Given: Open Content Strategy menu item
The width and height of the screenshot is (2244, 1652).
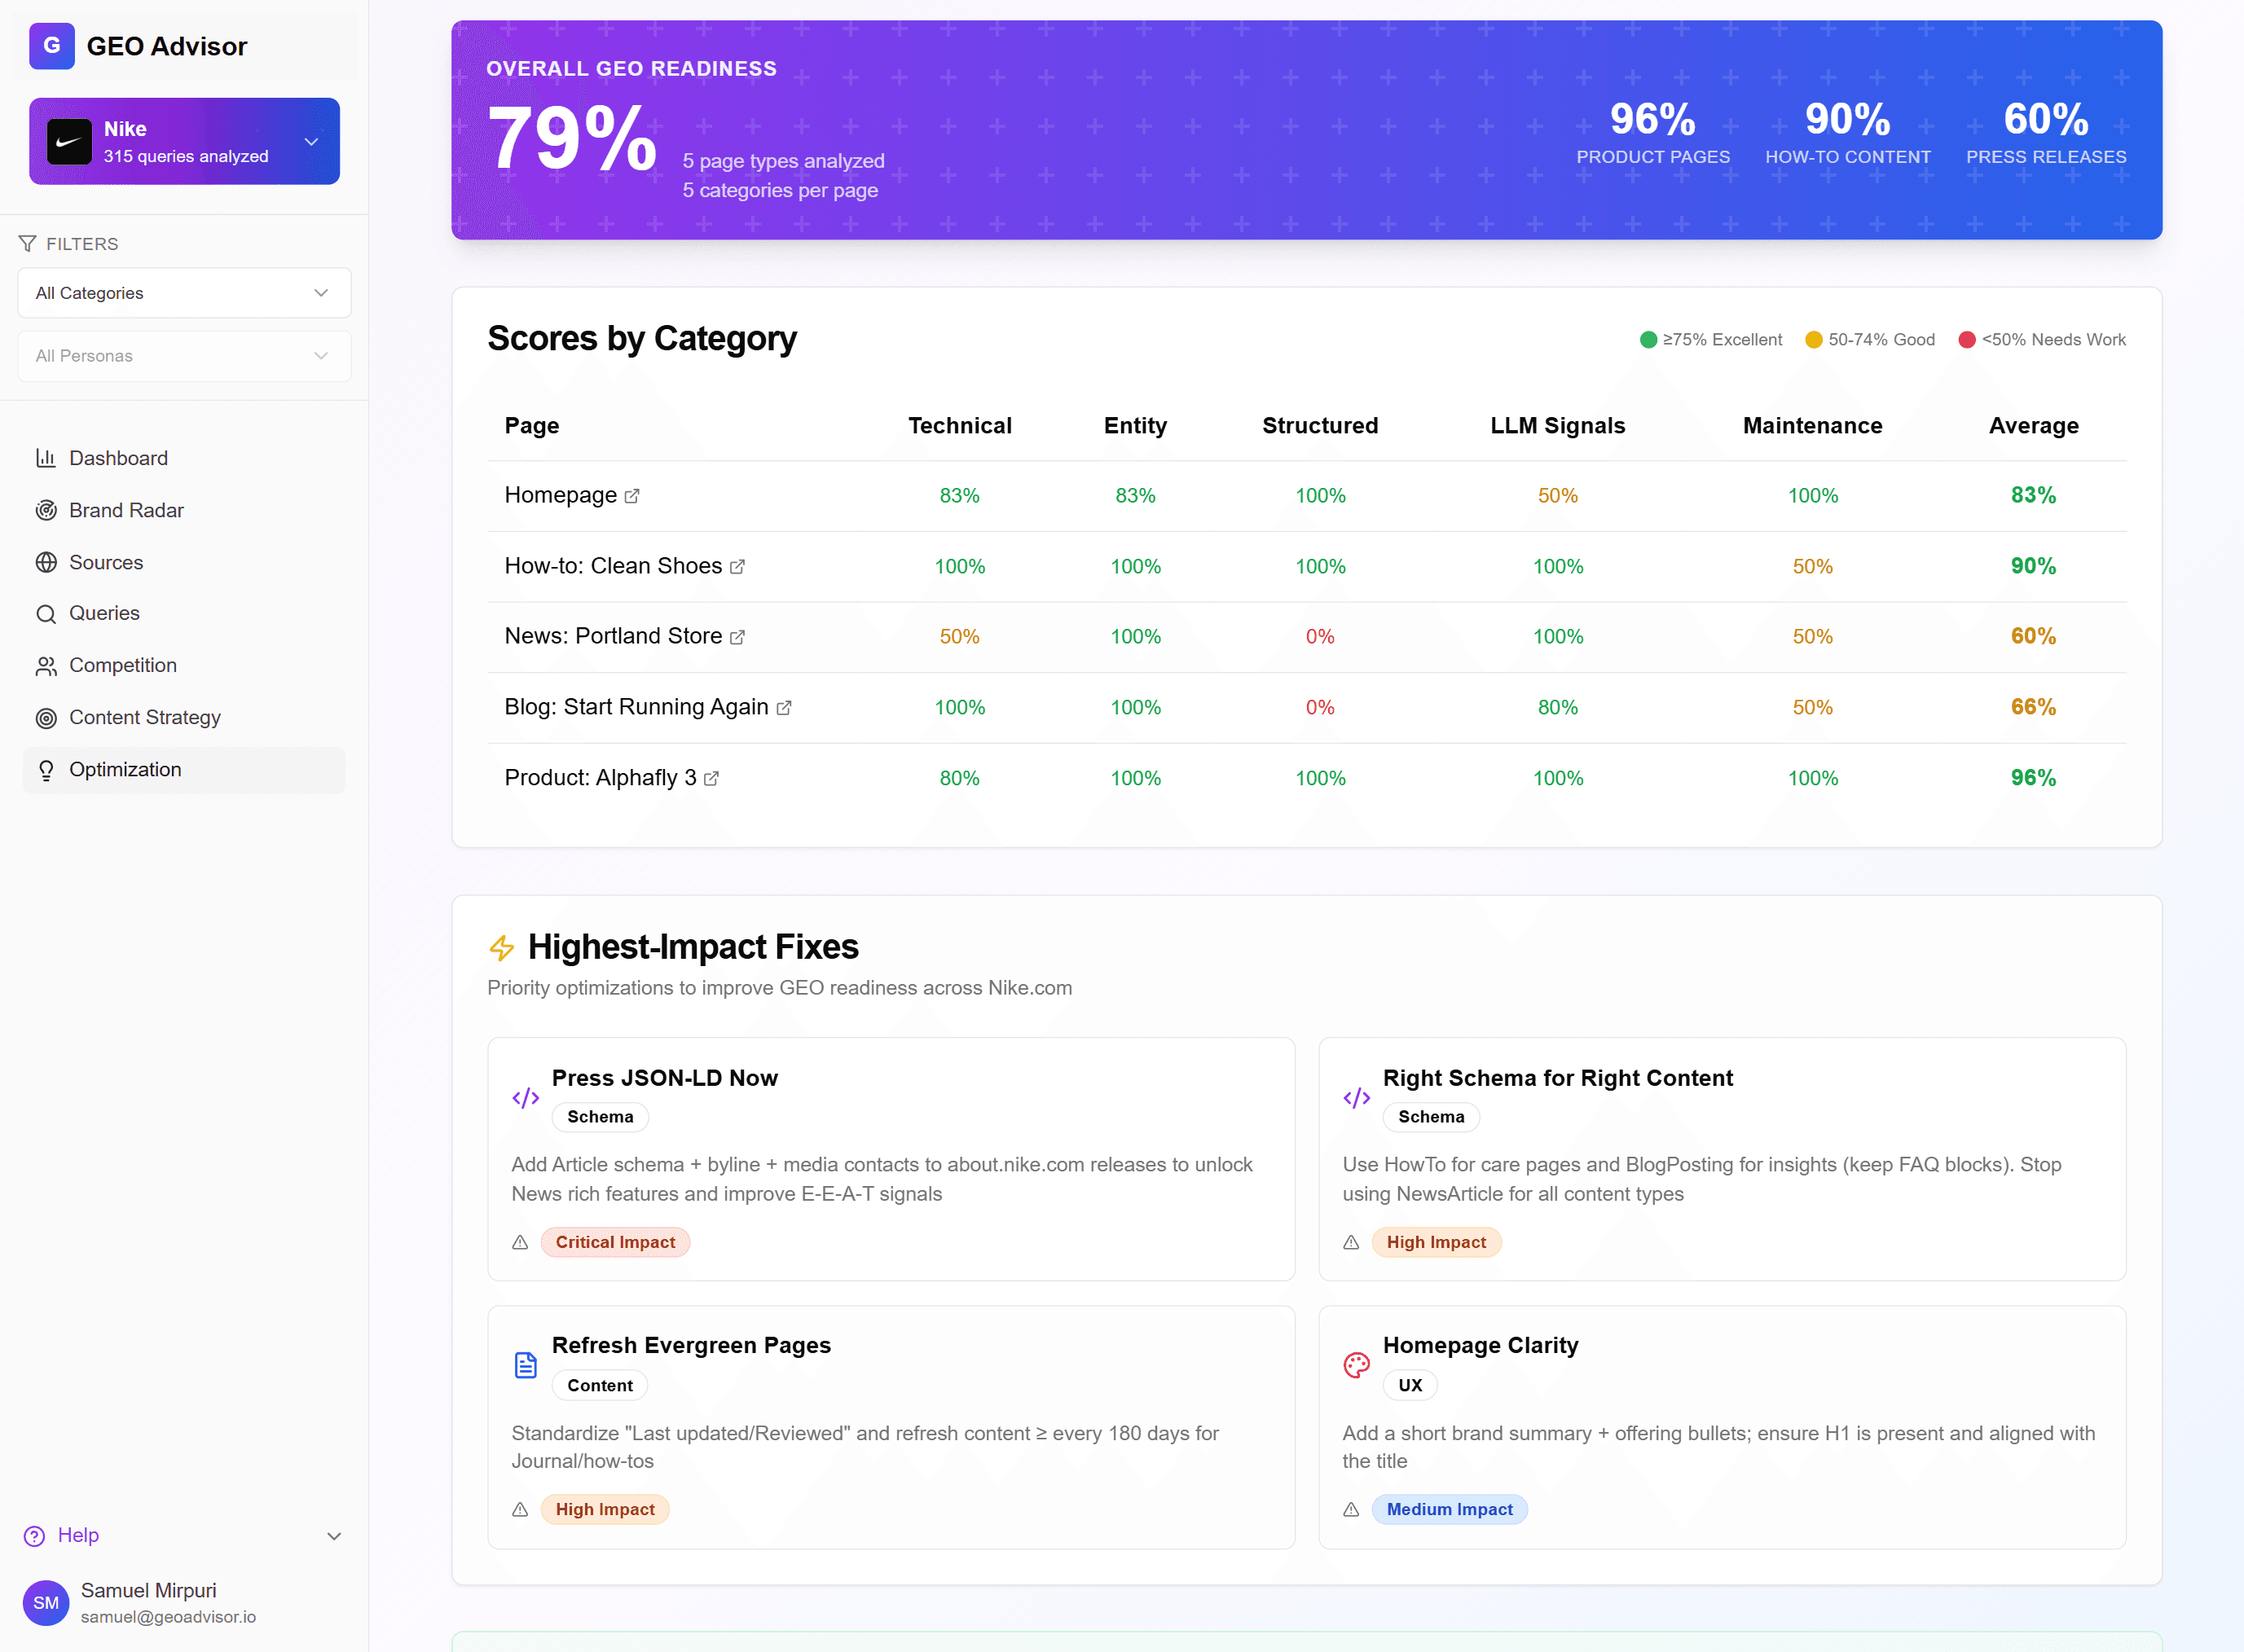Looking at the screenshot, I should [x=145, y=718].
